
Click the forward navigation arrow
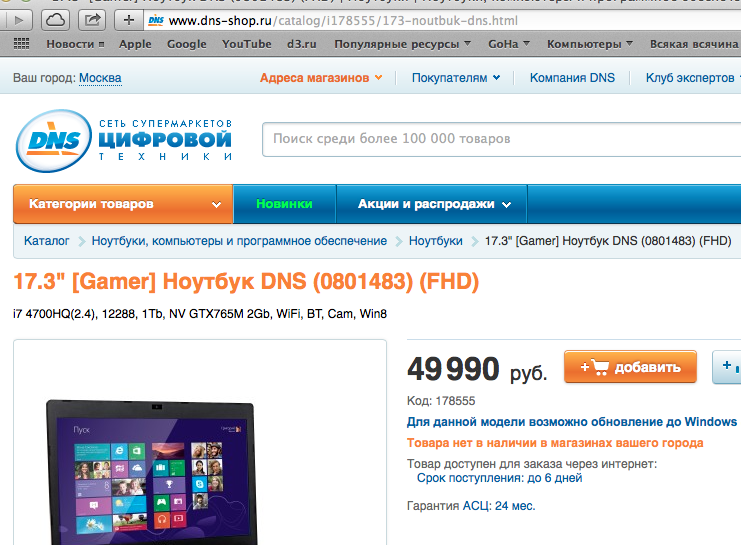pos(18,20)
